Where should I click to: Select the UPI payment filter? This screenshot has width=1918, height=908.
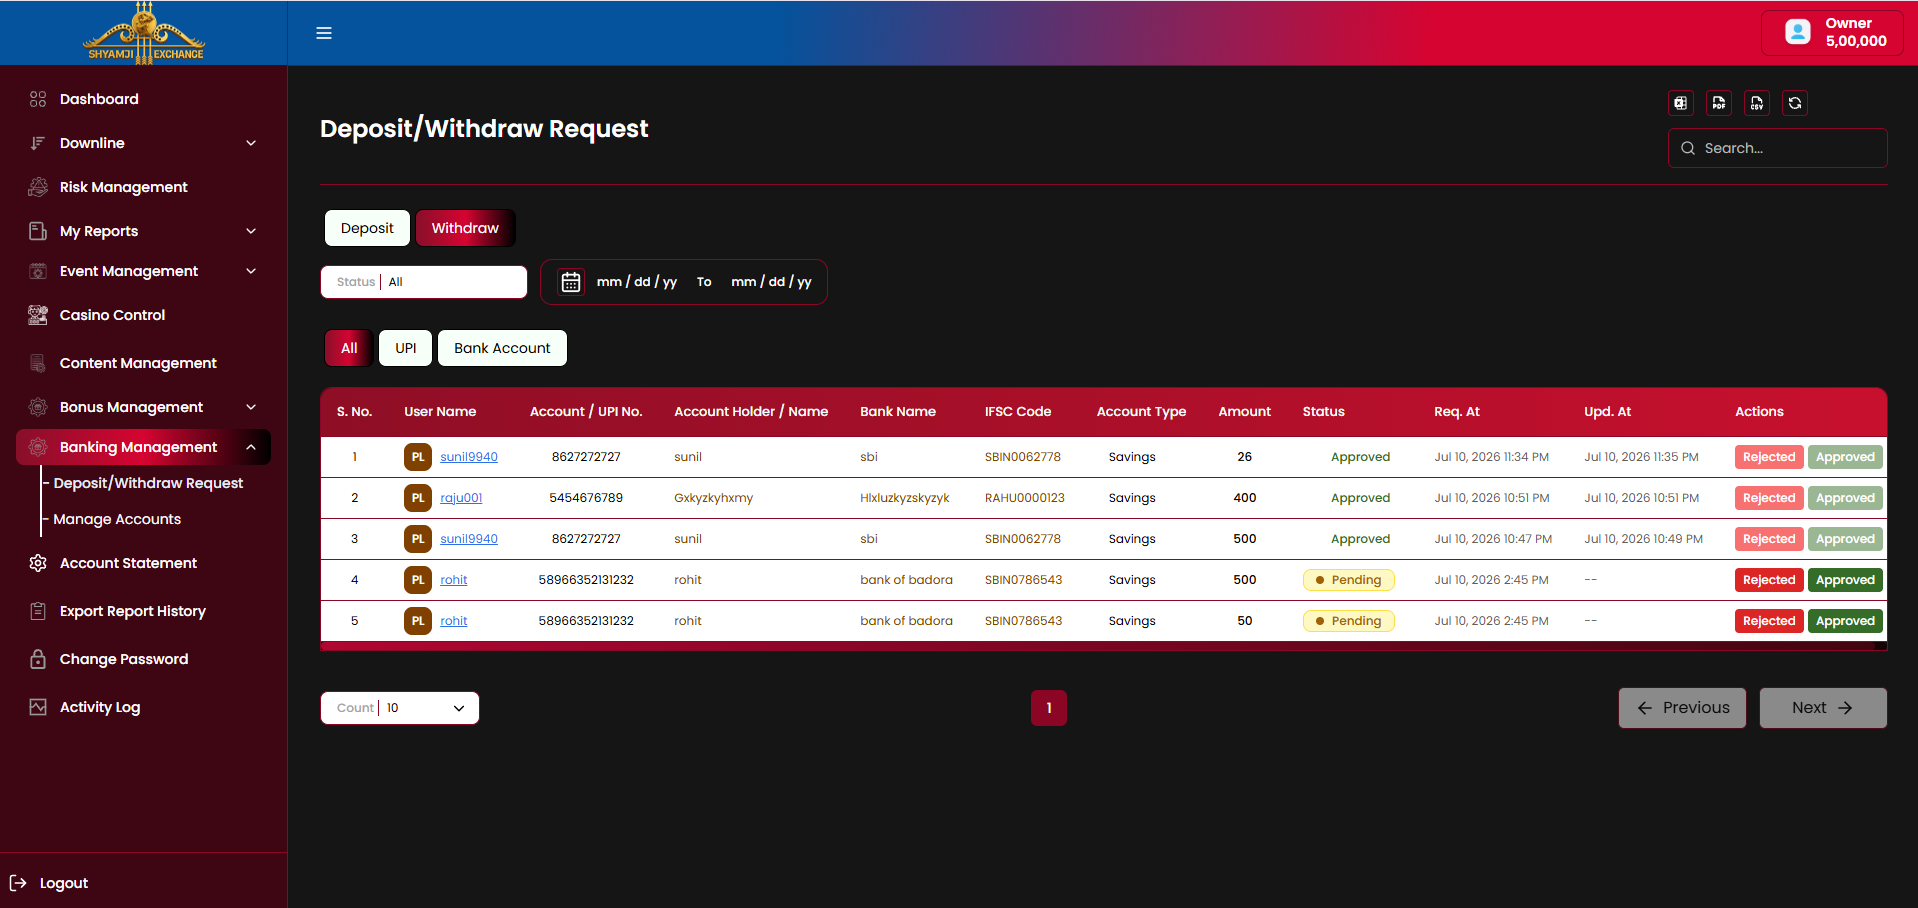coord(405,348)
